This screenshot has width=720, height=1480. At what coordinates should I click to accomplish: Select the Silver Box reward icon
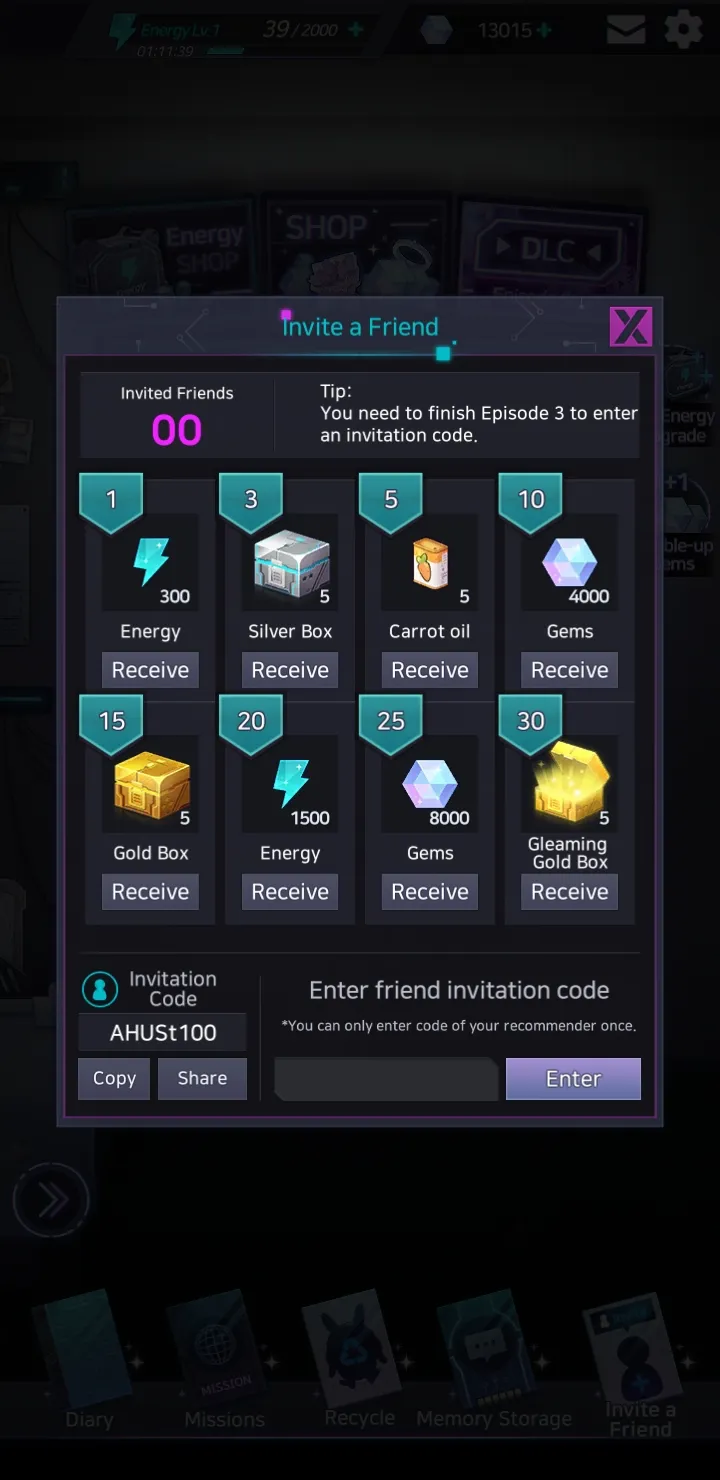(x=290, y=563)
